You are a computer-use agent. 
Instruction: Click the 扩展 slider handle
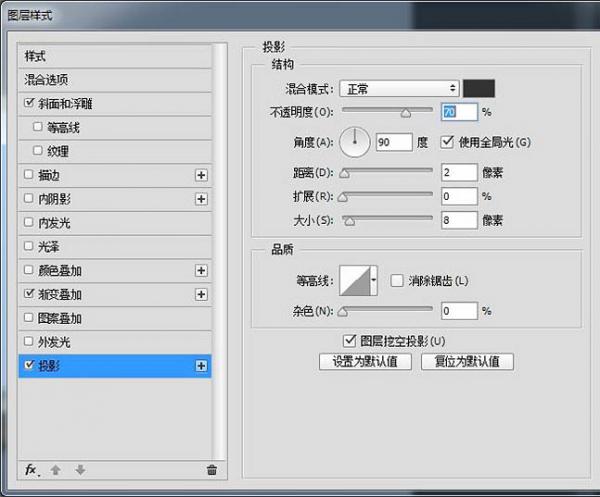(343, 197)
